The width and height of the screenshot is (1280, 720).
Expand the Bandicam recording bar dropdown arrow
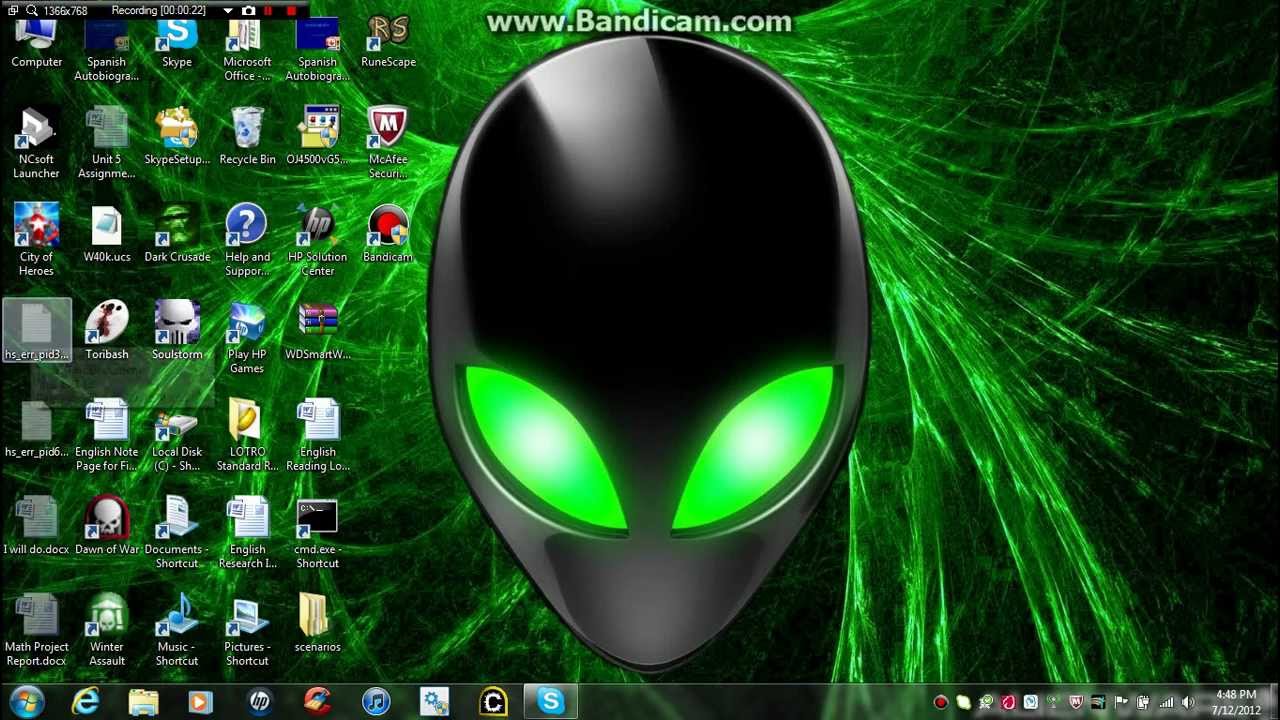(228, 11)
